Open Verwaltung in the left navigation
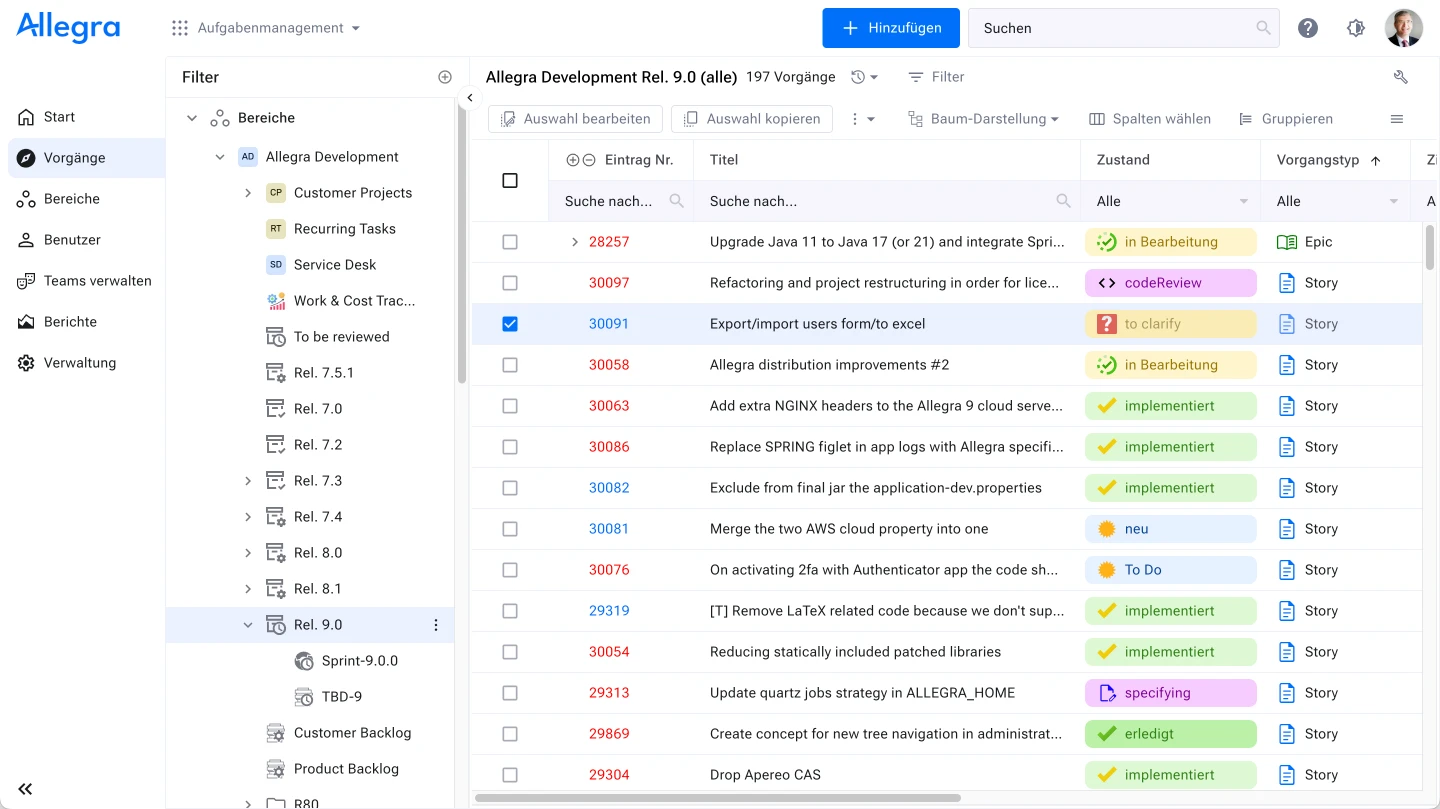This screenshot has width=1440, height=809. tap(79, 363)
